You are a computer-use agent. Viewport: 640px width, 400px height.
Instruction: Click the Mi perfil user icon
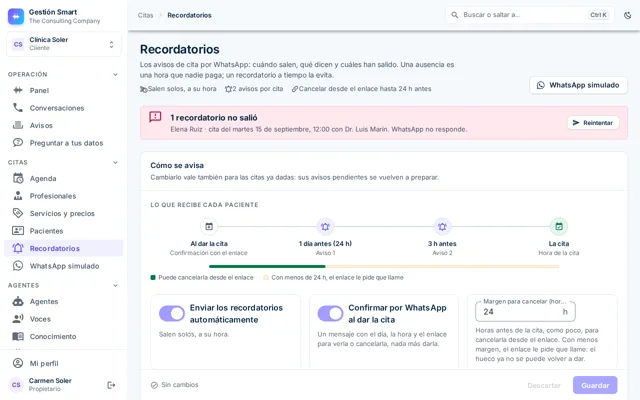pyautogui.click(x=18, y=363)
